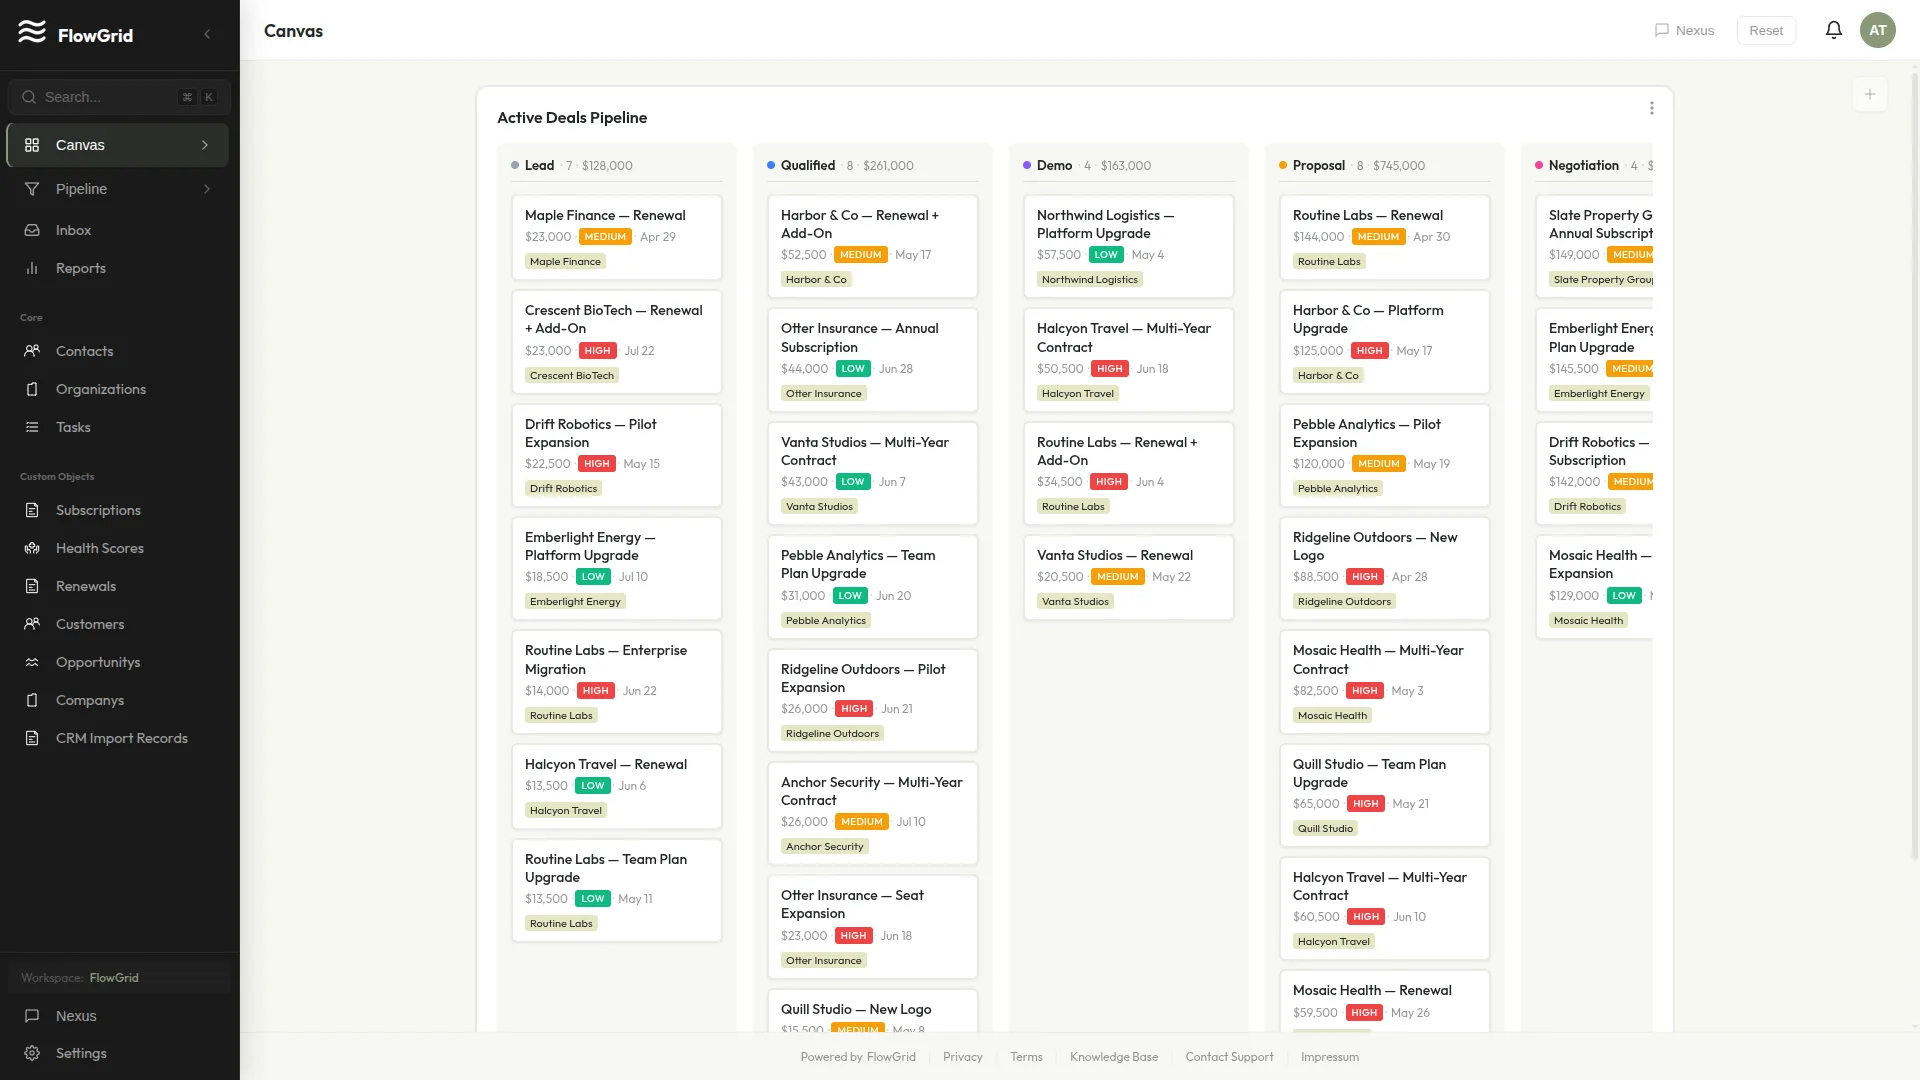Click the Subscriptions icon

32,510
